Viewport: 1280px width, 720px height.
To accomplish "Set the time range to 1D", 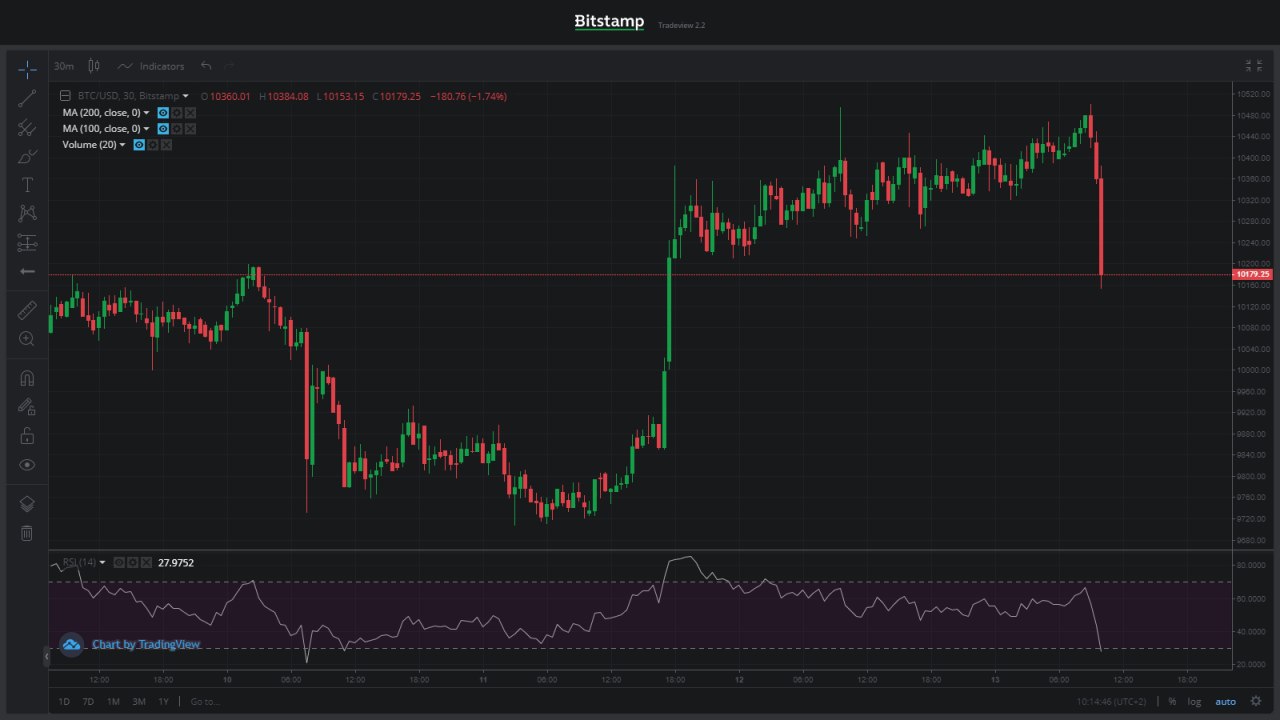I will pyautogui.click(x=64, y=702).
